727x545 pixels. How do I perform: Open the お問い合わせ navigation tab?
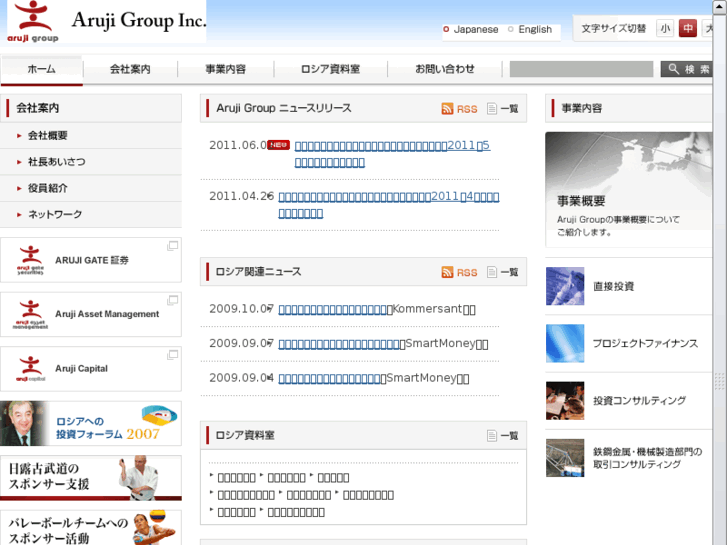(445, 70)
